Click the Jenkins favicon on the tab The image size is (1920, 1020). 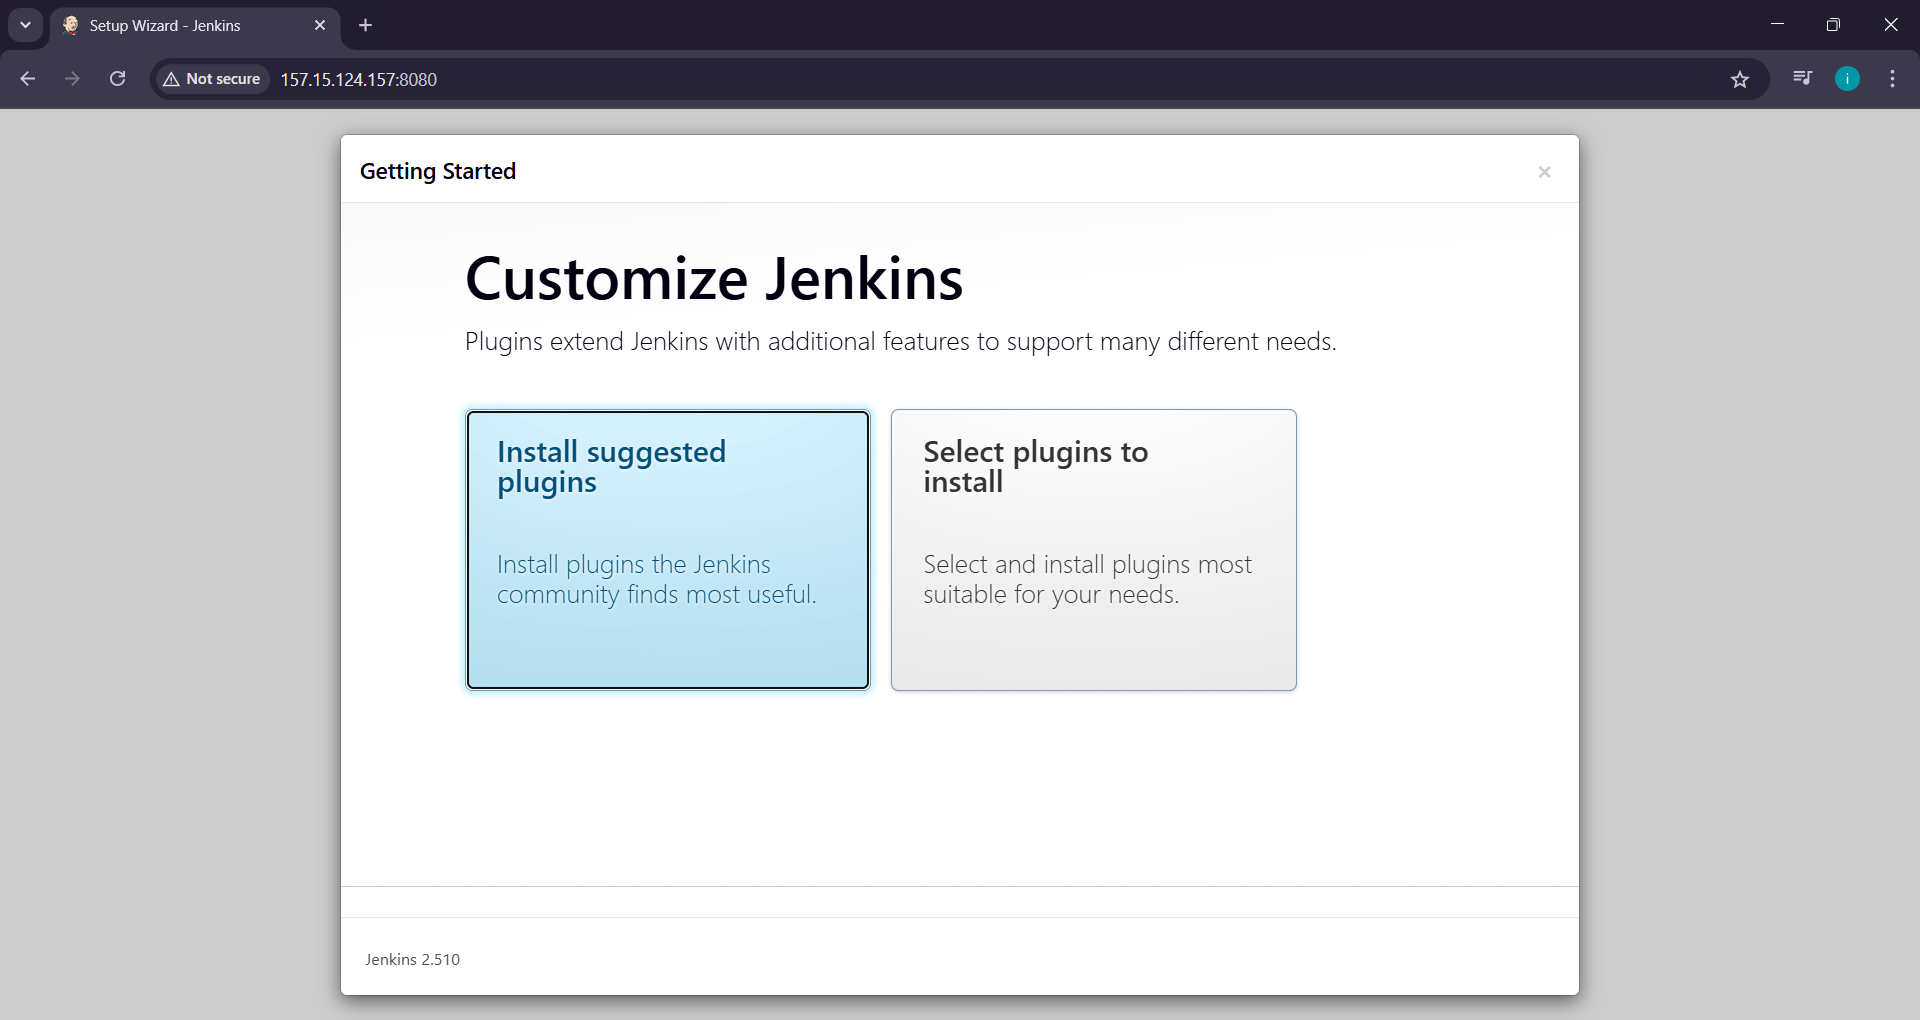(70, 25)
